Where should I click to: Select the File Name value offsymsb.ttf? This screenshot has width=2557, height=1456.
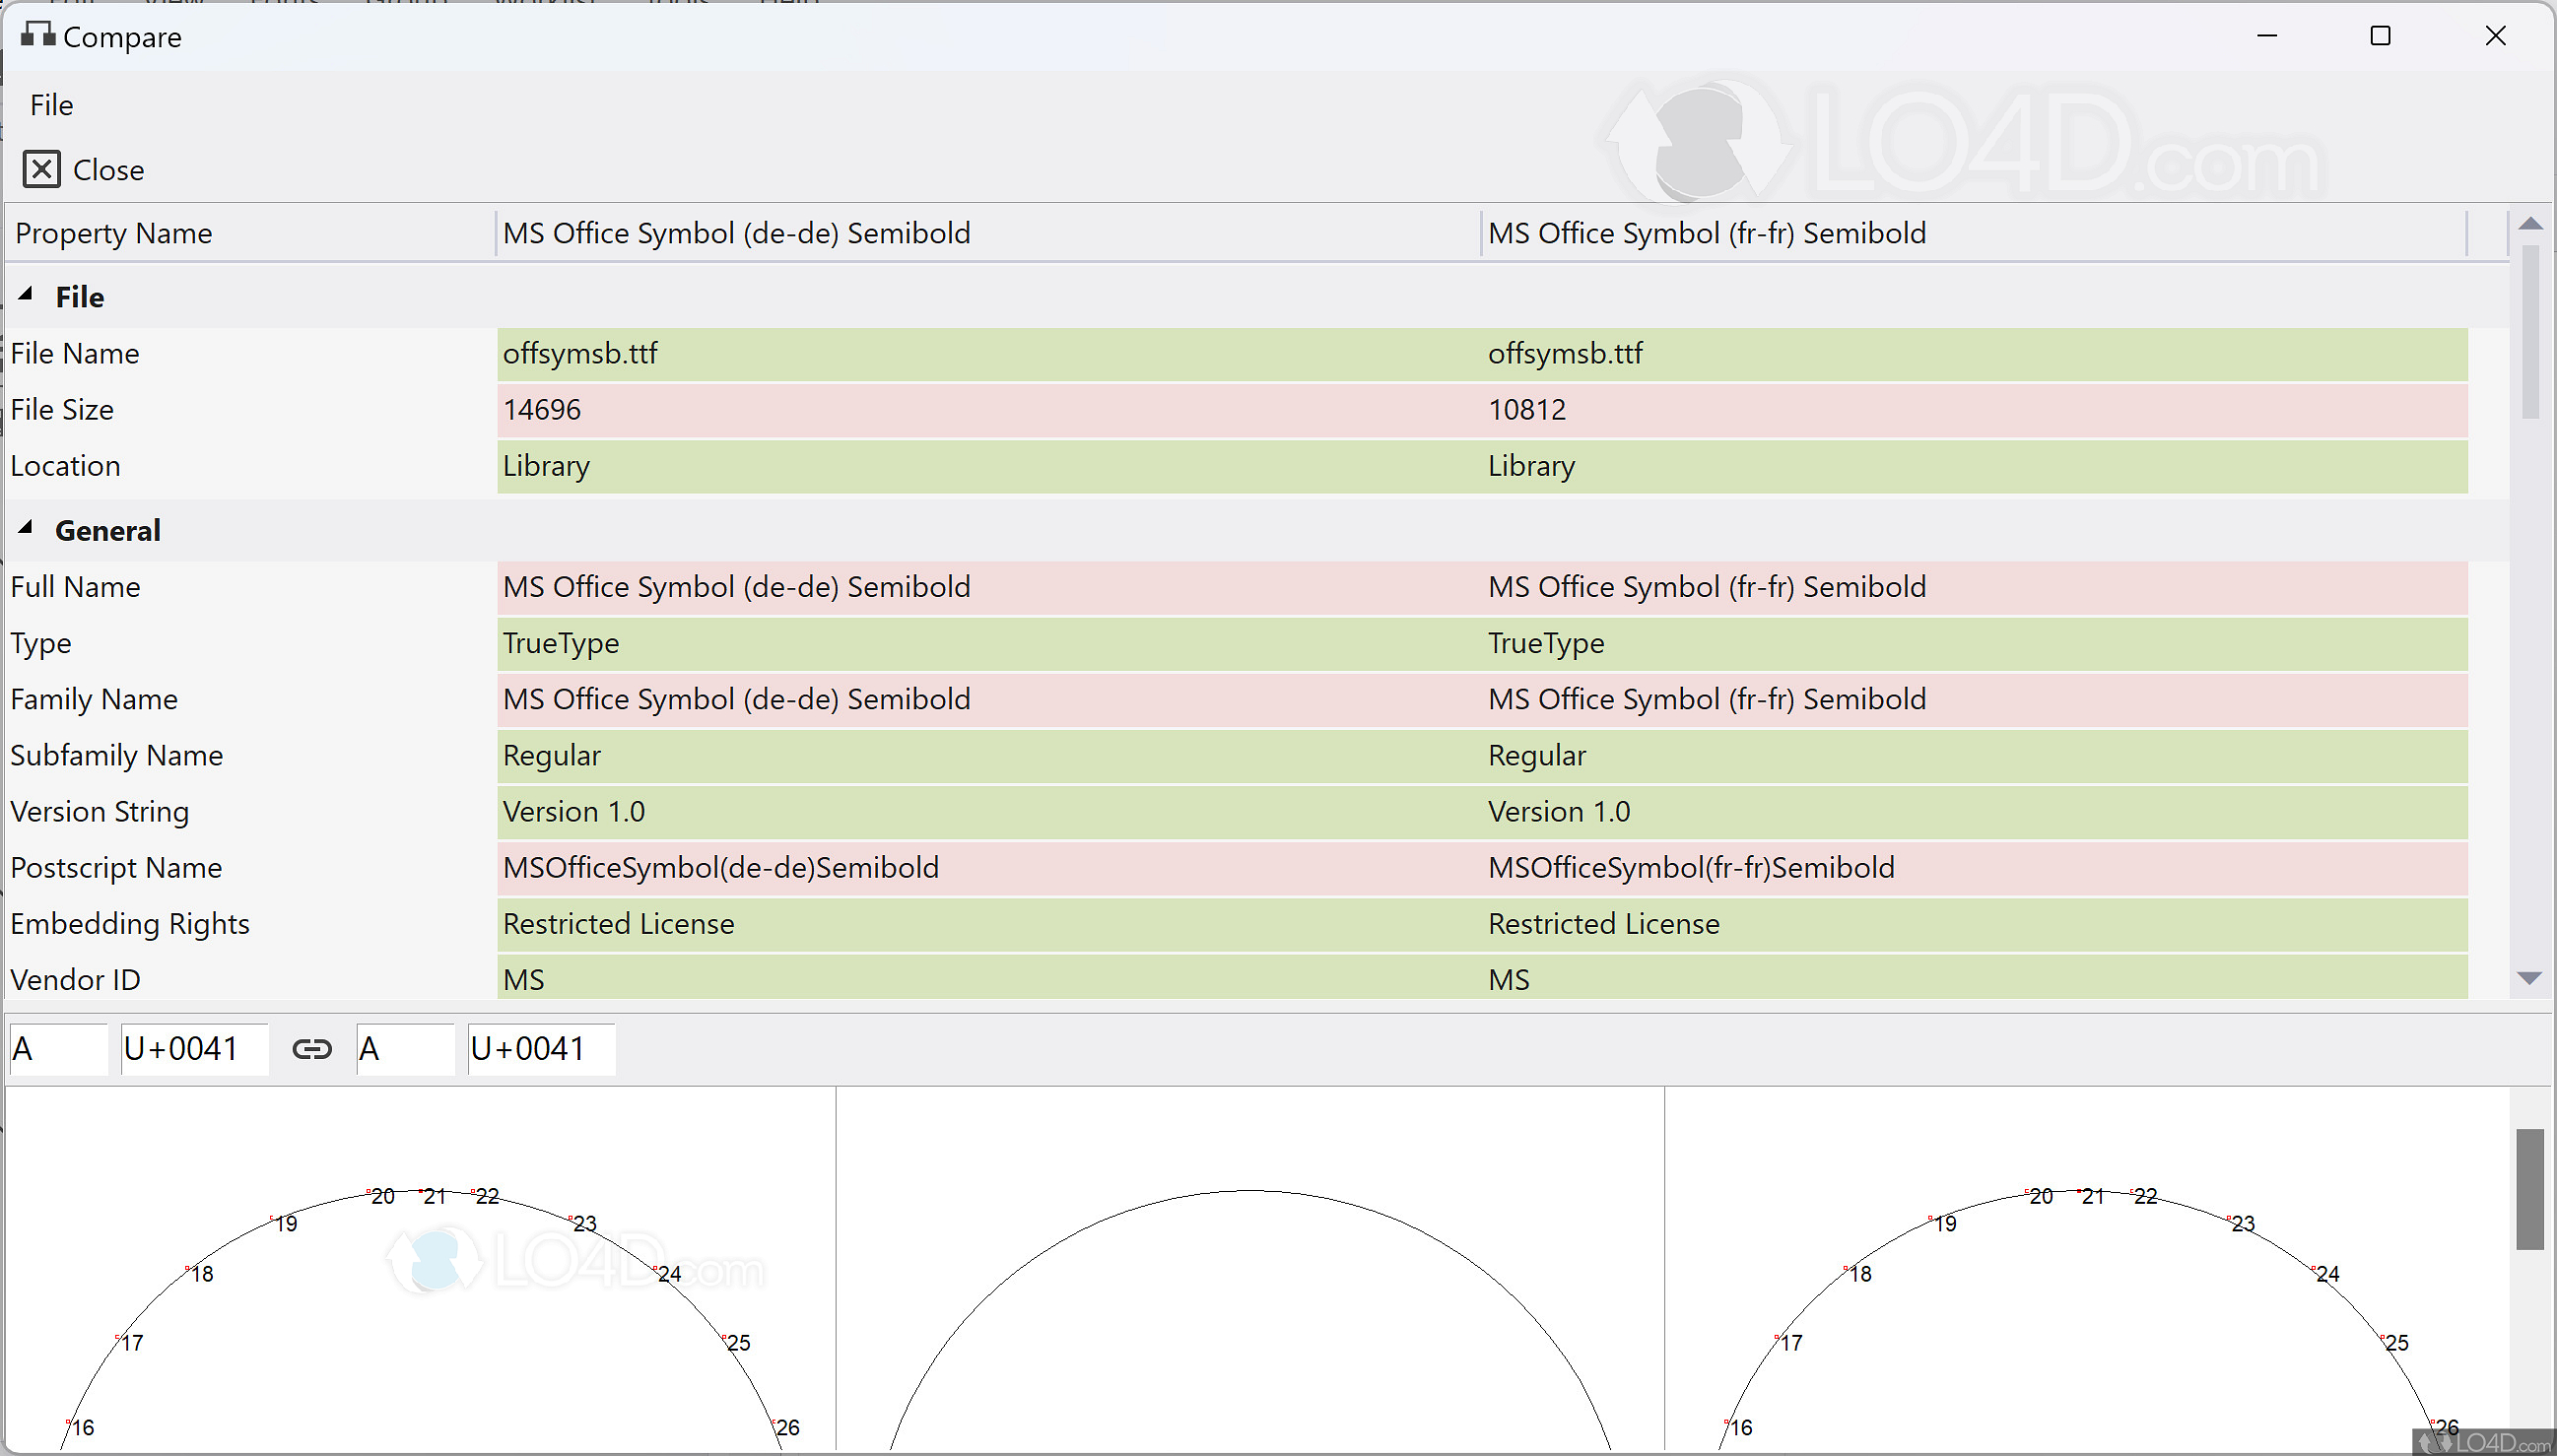[580, 353]
